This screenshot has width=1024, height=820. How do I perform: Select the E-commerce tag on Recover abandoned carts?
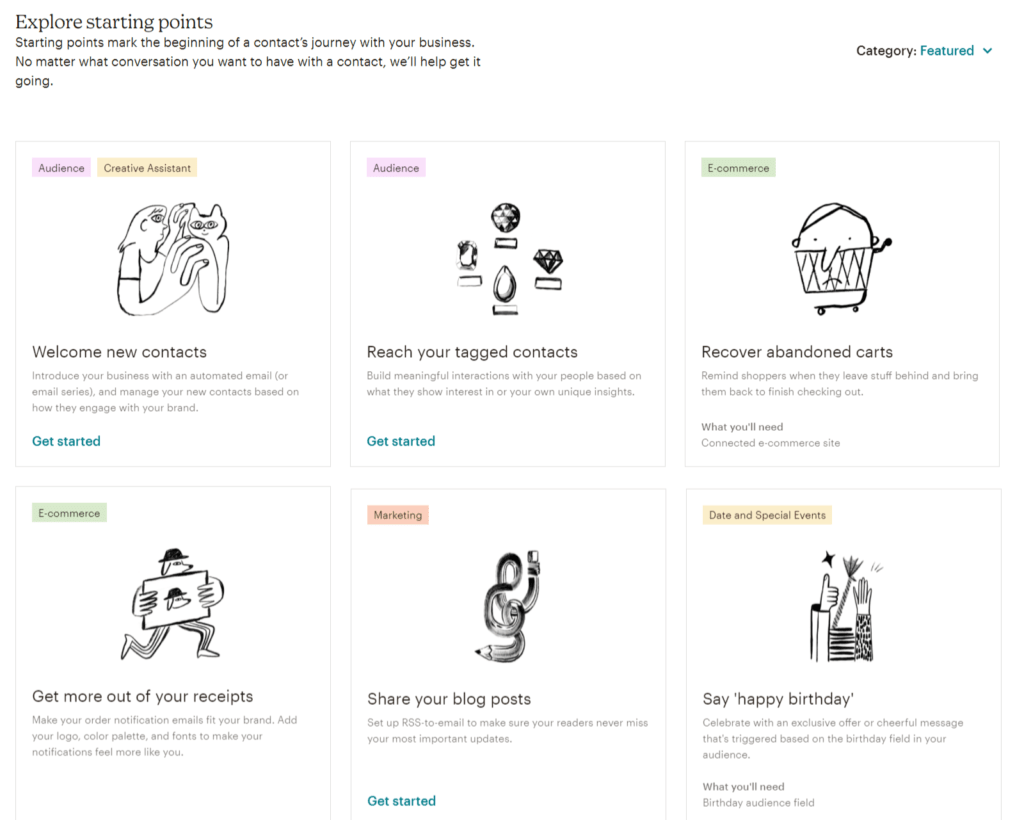(738, 167)
